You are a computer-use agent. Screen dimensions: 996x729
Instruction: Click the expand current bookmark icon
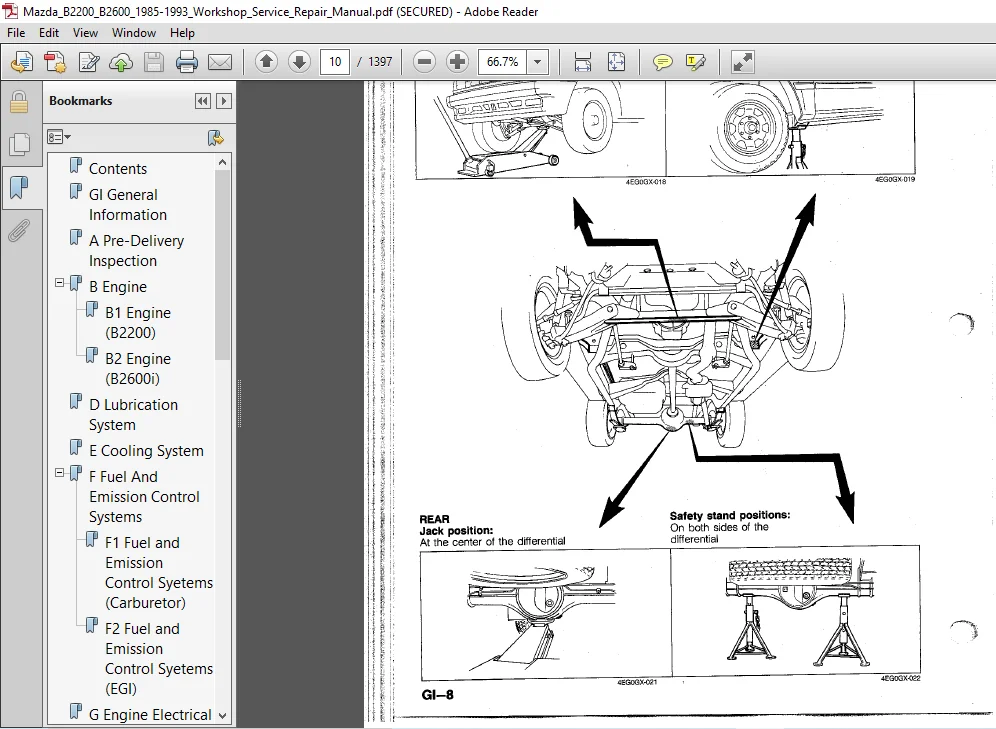coord(216,138)
